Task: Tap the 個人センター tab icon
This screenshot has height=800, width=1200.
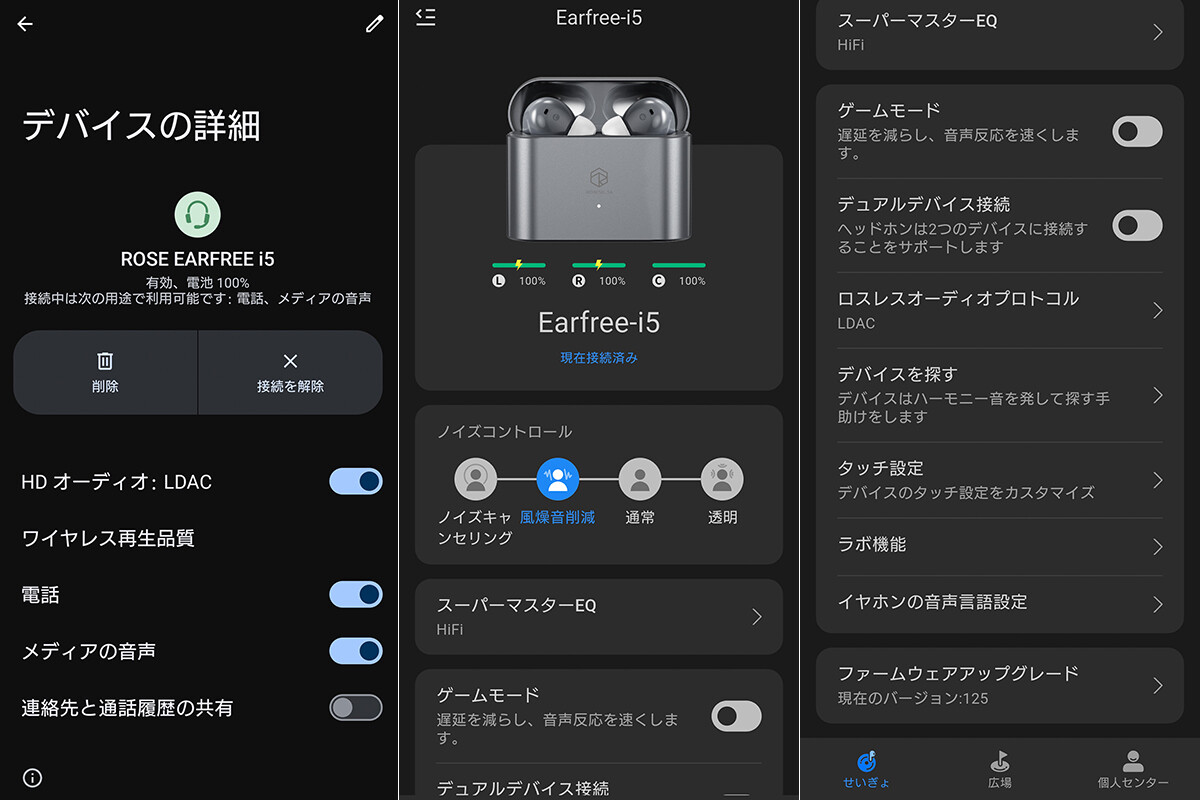Action: click(1132, 760)
